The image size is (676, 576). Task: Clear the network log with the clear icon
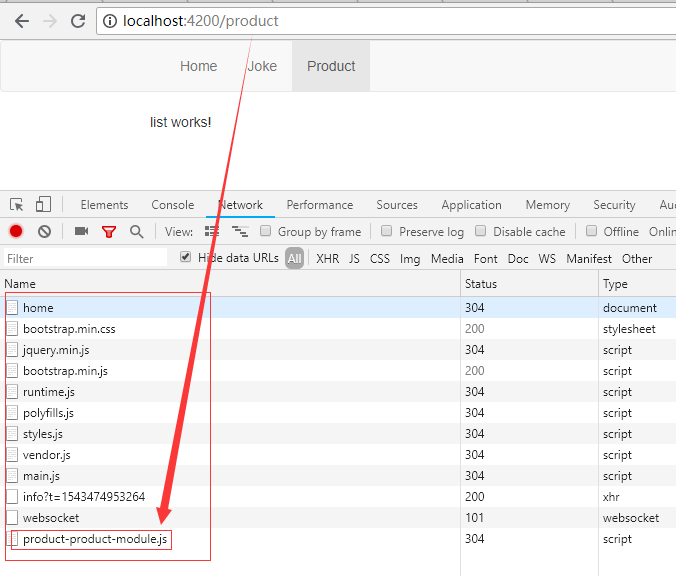pyautogui.click(x=44, y=231)
